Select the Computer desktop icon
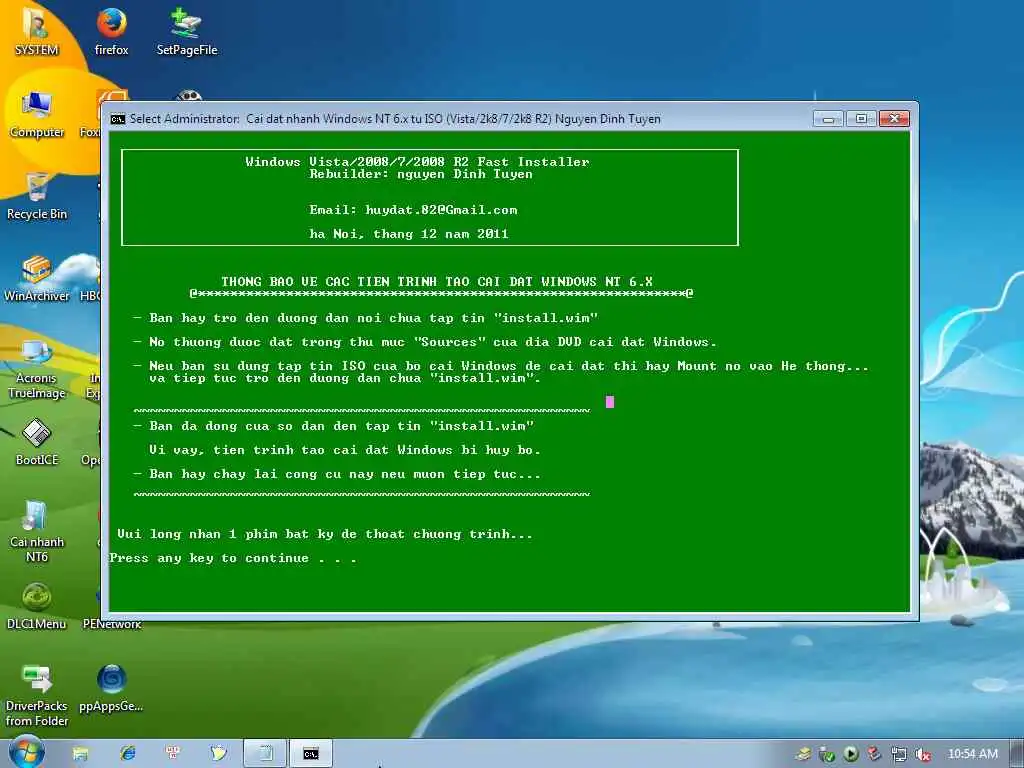Viewport: 1024px width, 768px height. (x=37, y=114)
